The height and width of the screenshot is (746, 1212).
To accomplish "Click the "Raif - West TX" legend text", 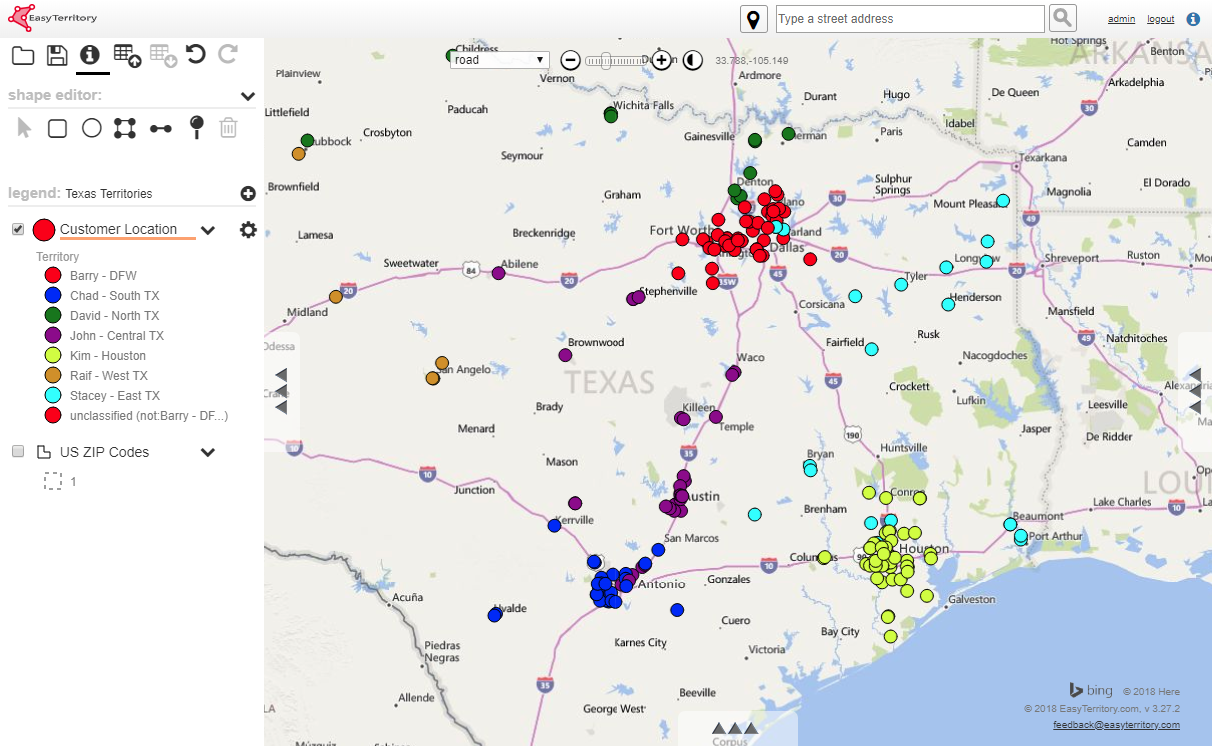I will tap(109, 376).
